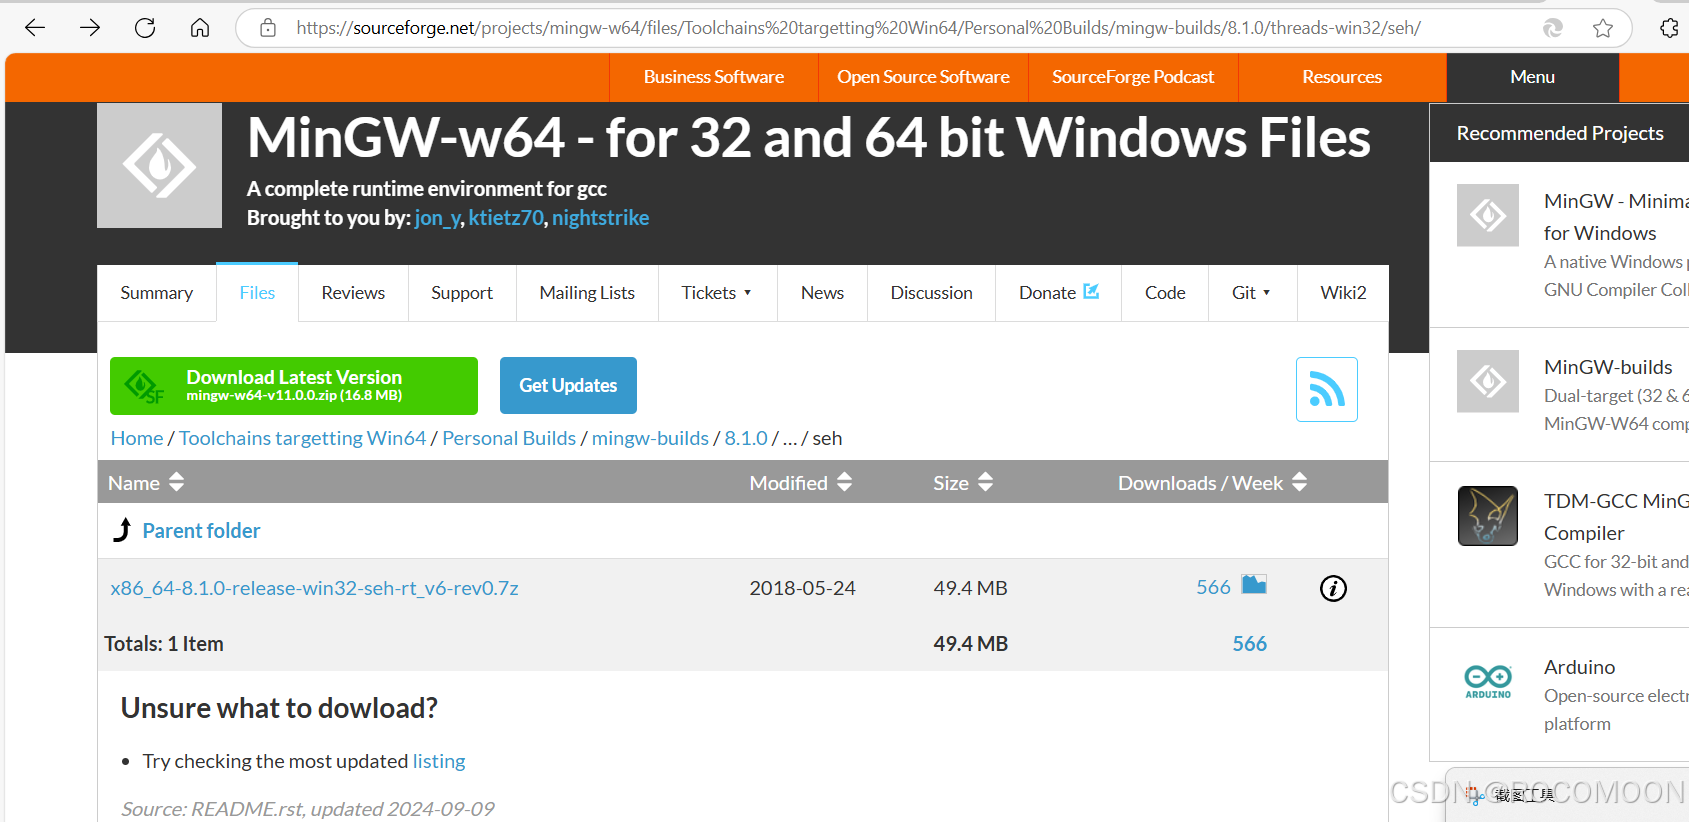Download x86_64-8.1.0-release-win32-seh-rt_v6-rev0.7z file
The image size is (1689, 822).
point(314,588)
